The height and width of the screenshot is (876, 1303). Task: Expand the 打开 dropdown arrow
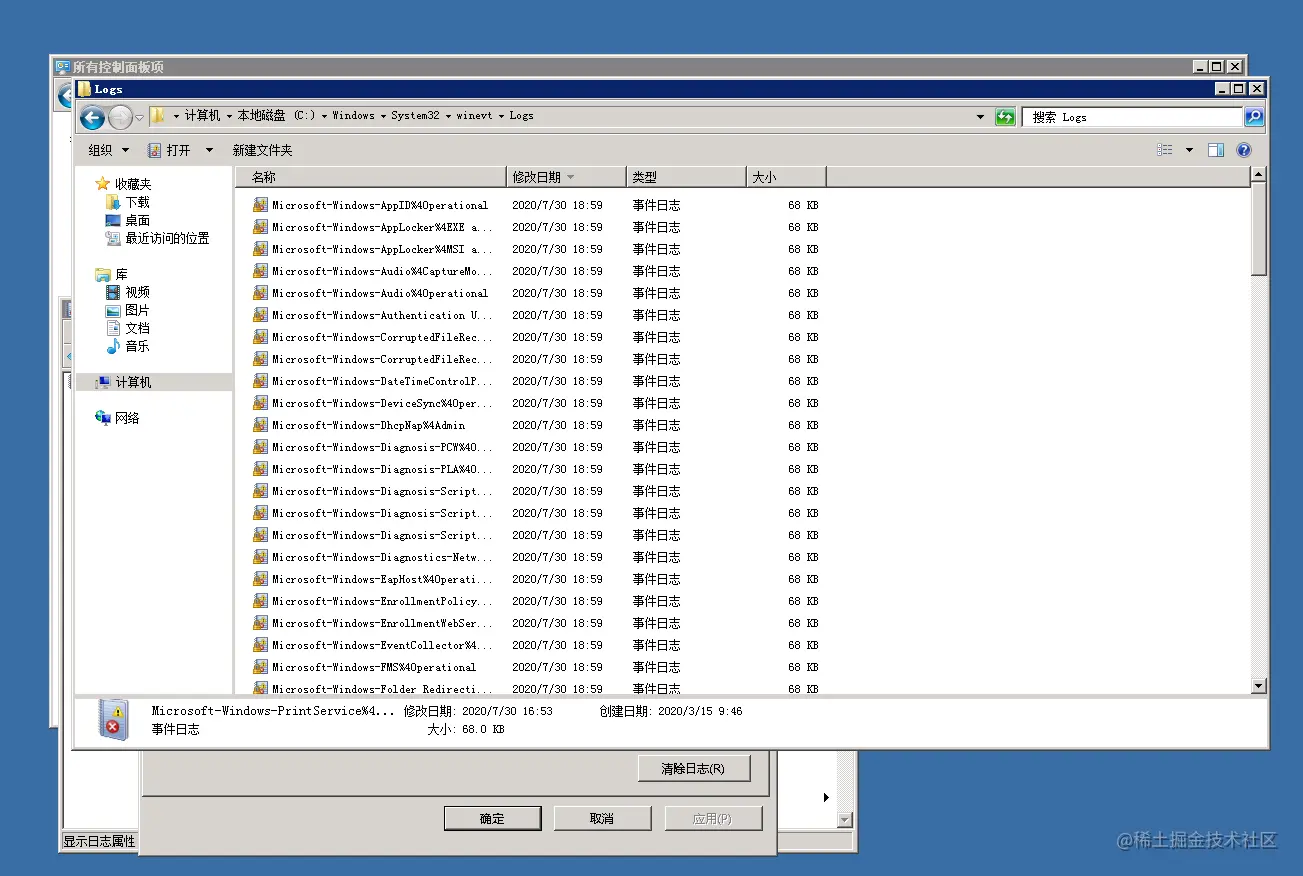[x=209, y=150]
